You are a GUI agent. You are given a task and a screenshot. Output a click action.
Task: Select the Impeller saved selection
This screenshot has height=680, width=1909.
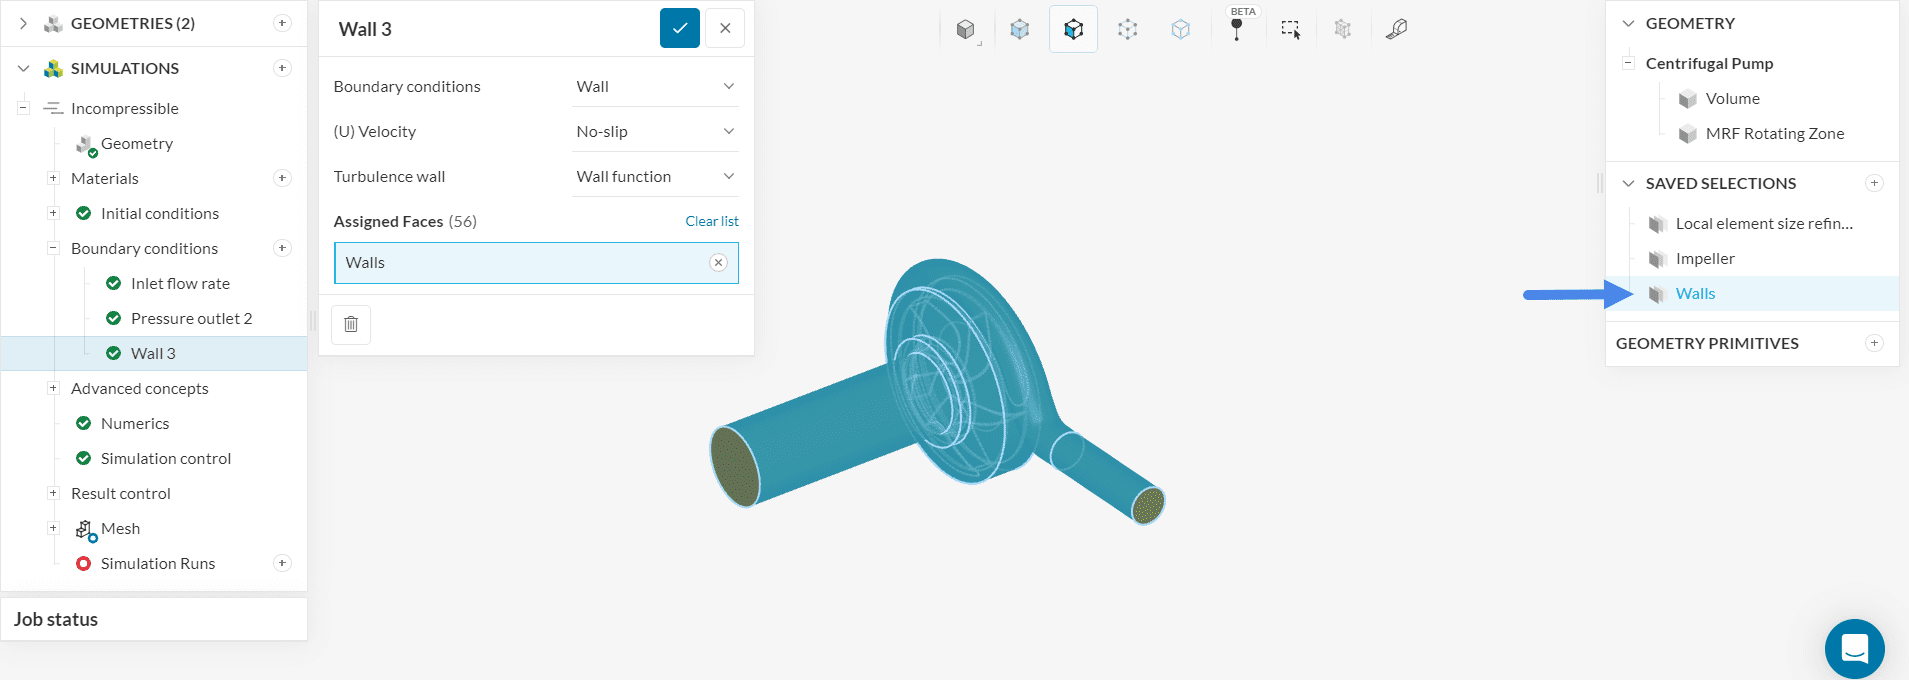(x=1705, y=259)
